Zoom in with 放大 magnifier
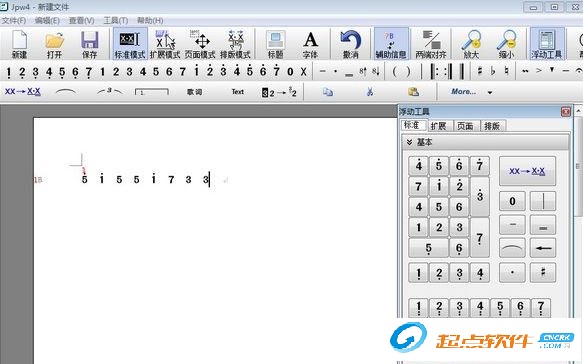Viewport: 583px width, 364px height. (x=471, y=44)
